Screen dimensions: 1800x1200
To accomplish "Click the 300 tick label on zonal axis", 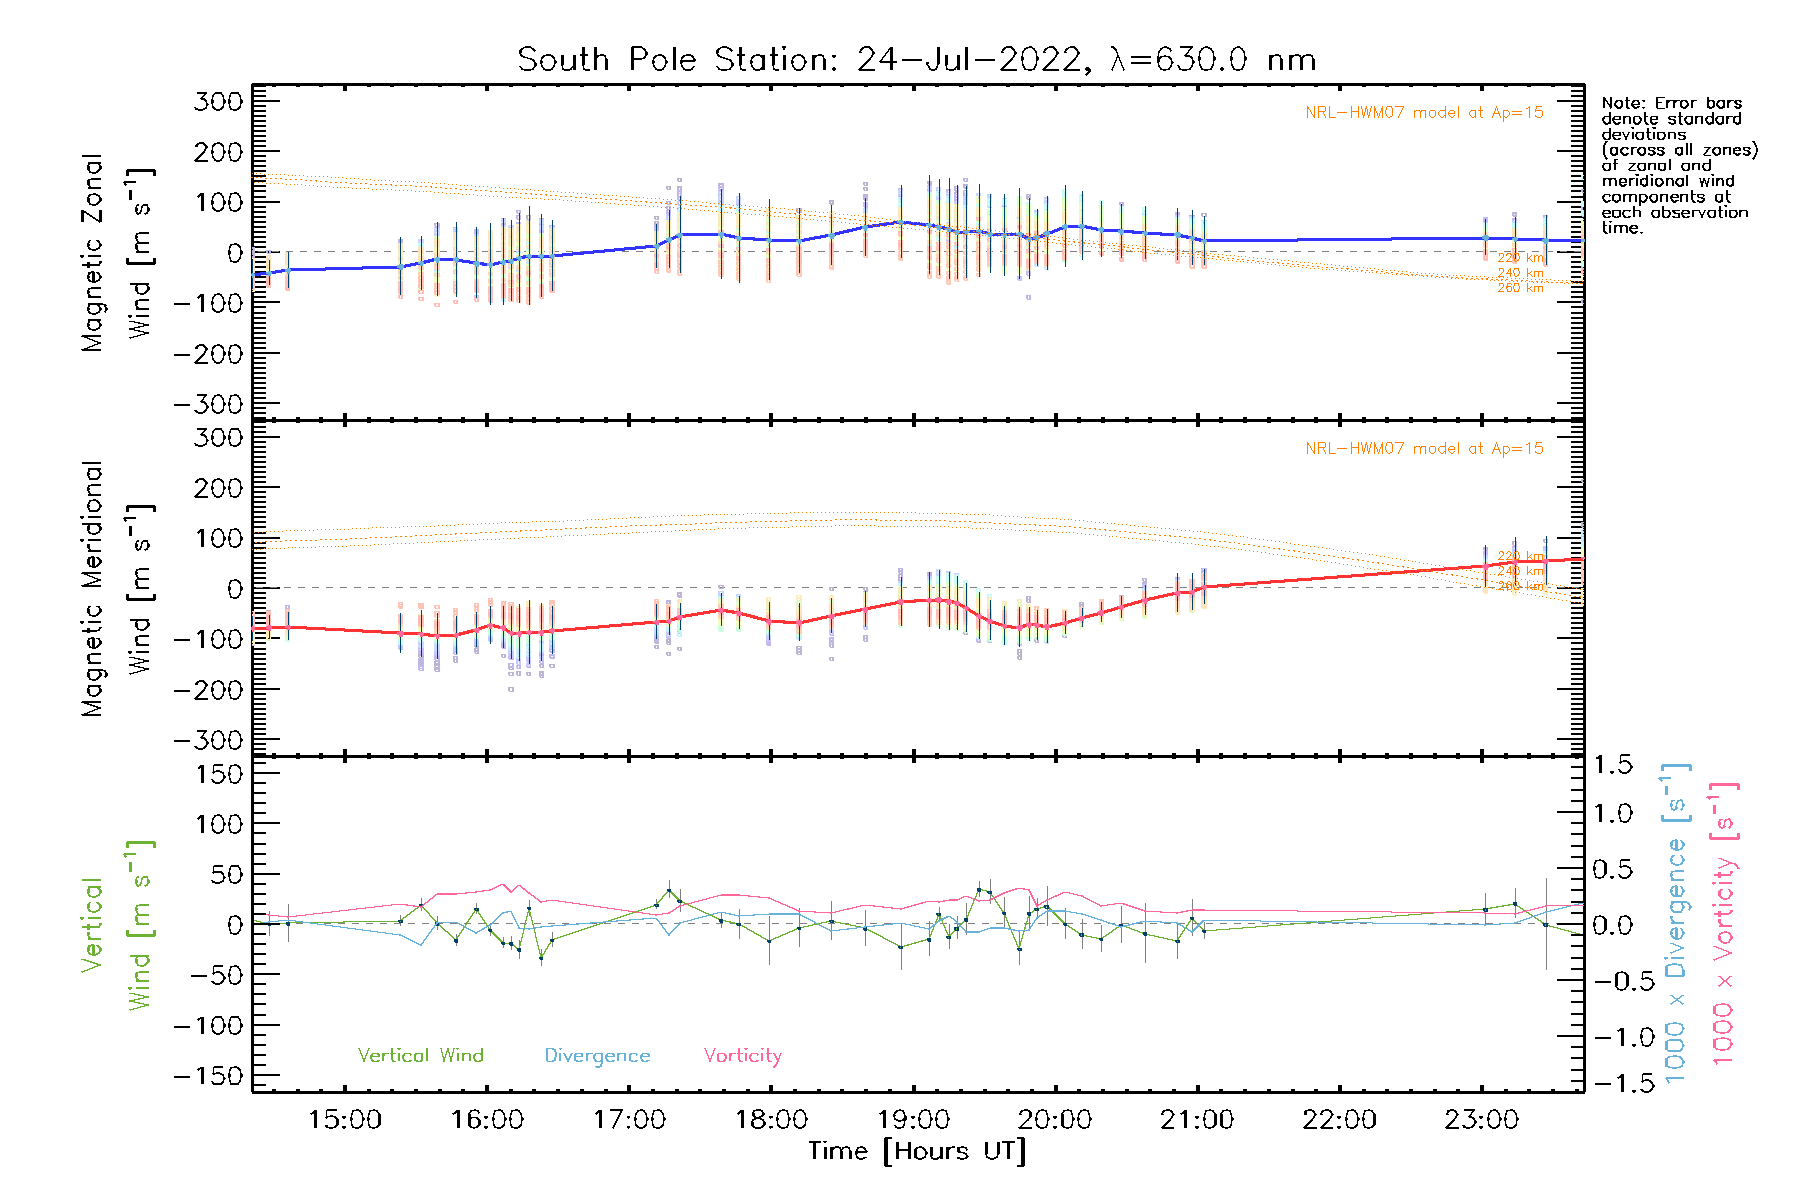I will coord(218,101).
